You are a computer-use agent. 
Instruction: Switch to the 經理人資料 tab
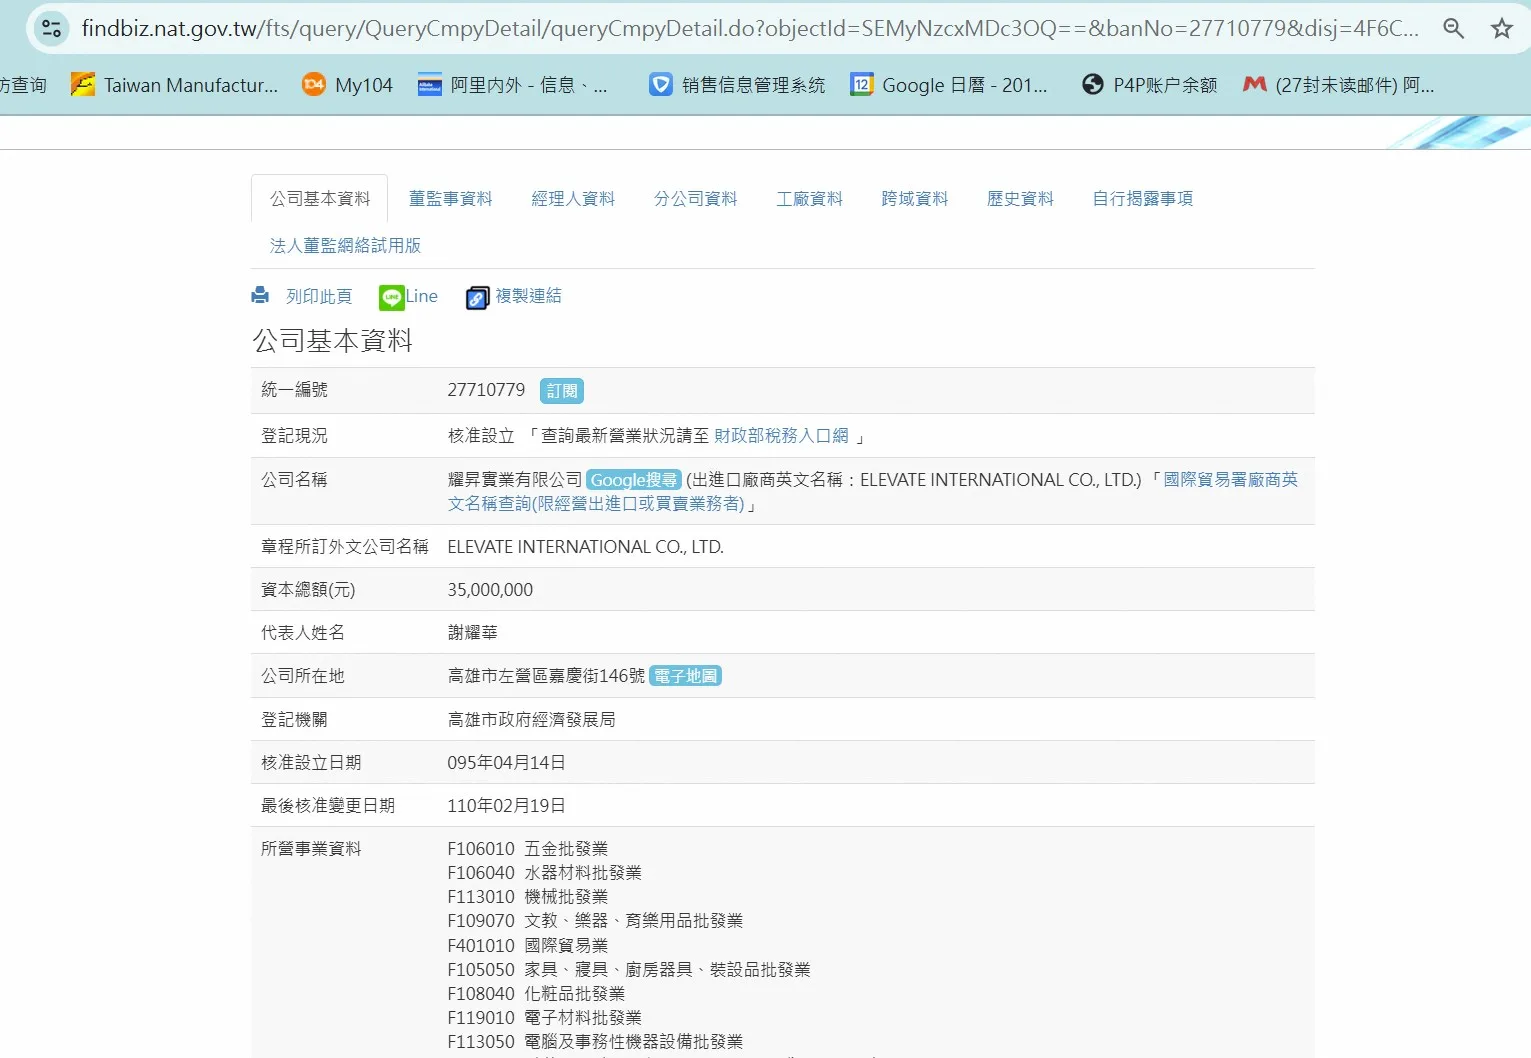(573, 199)
